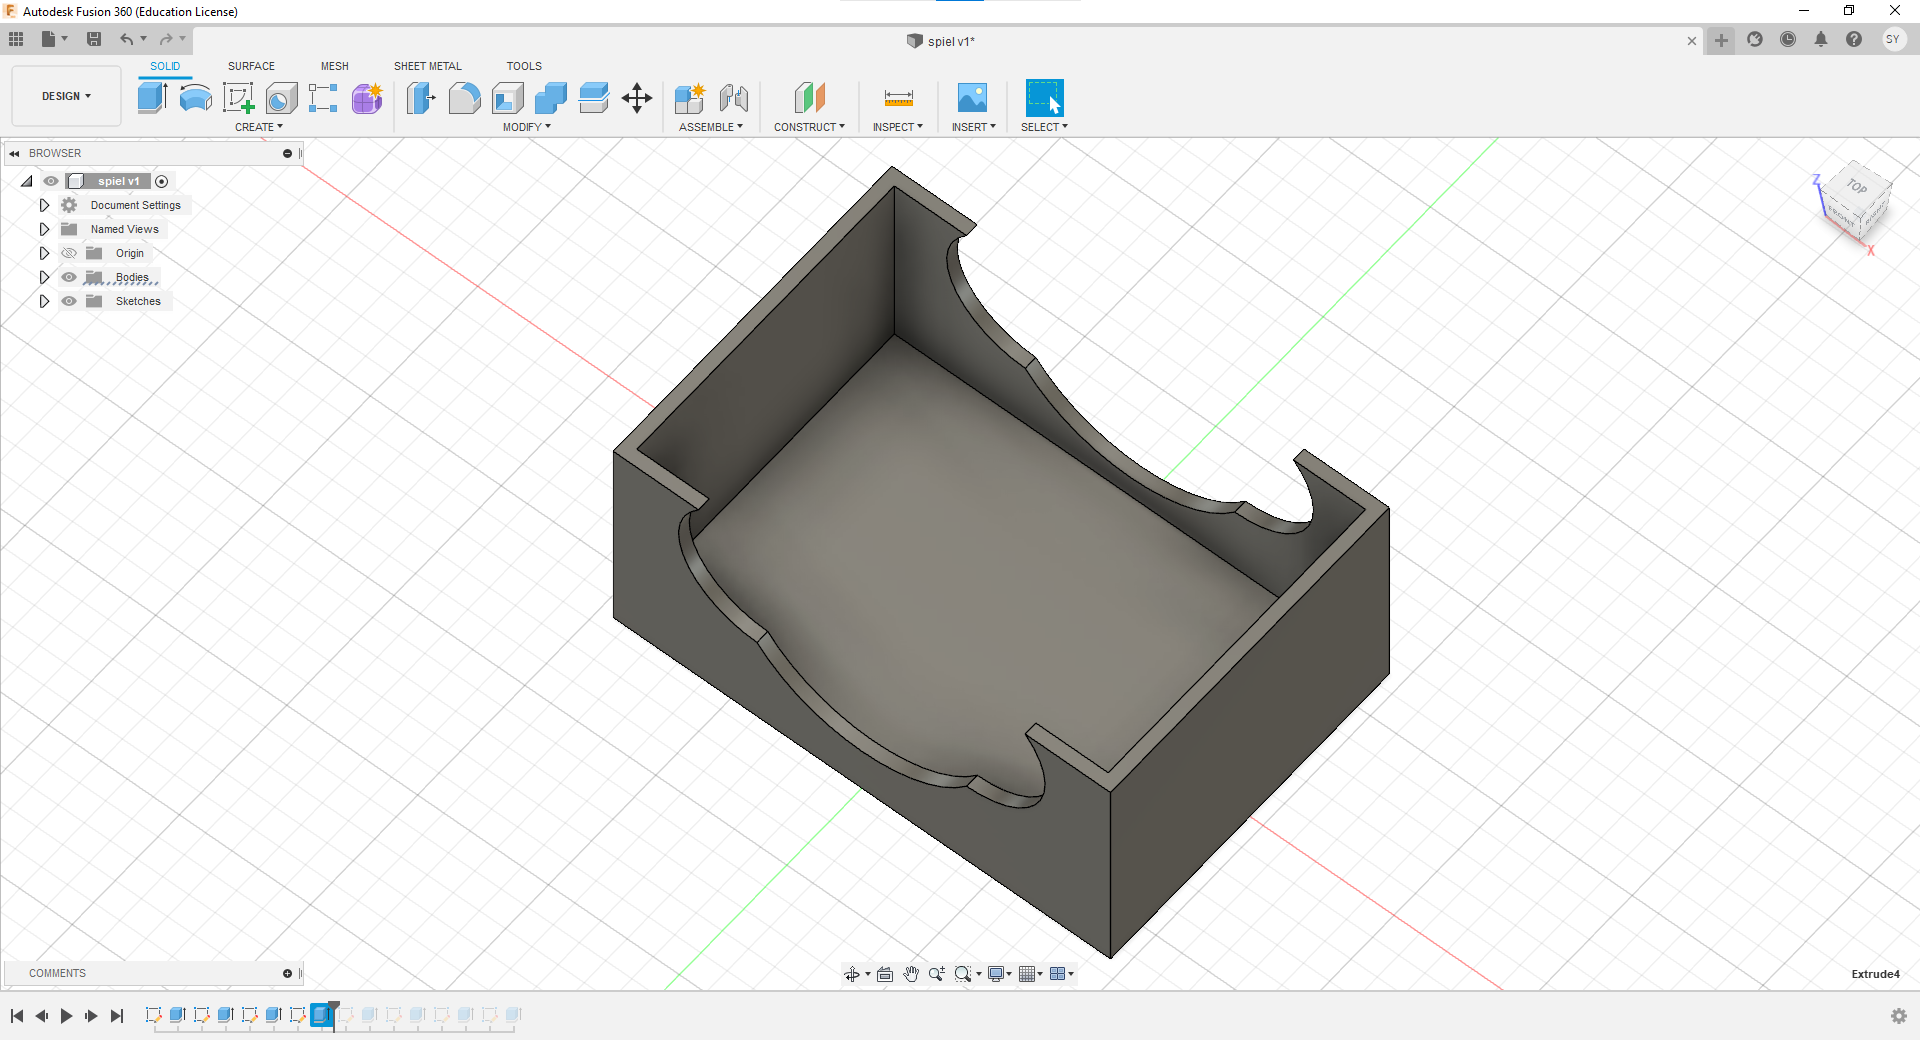
Task: Play the timeline animation
Action: [x=66, y=1016]
